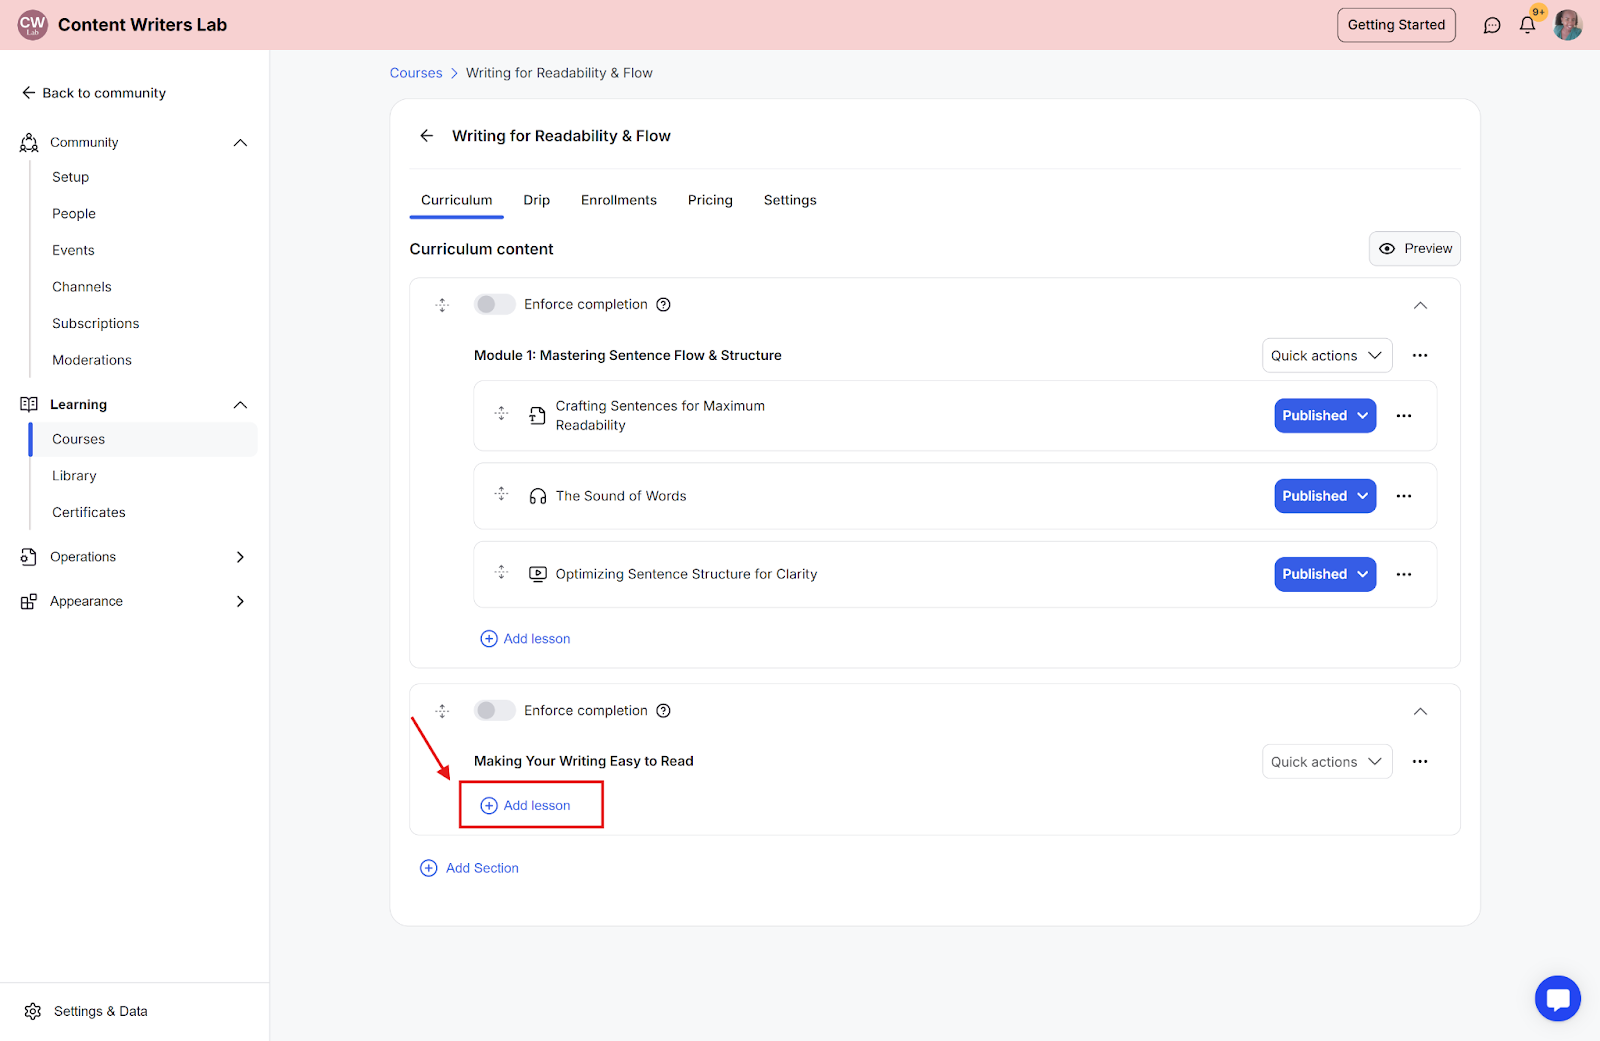Click the Settings & Data gear icon
Image resolution: width=1600 pixels, height=1041 pixels.
coord(33,1012)
